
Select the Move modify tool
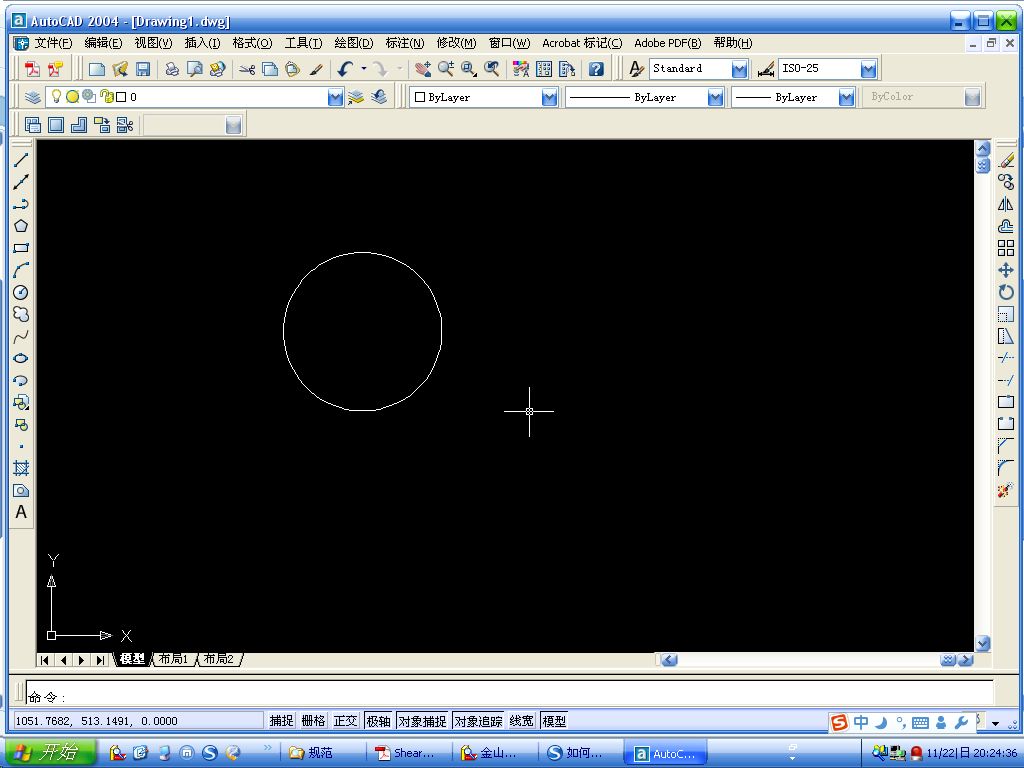(1006, 270)
